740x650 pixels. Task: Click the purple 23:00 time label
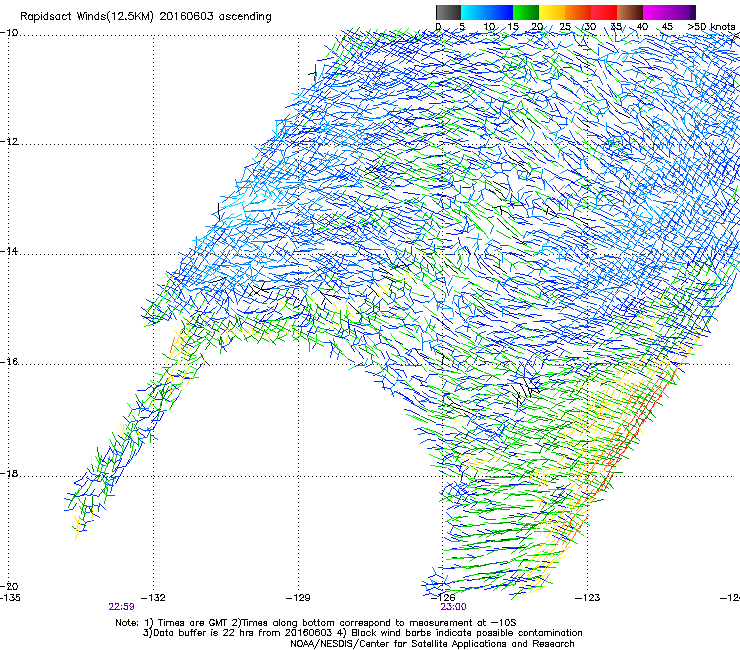(453, 607)
